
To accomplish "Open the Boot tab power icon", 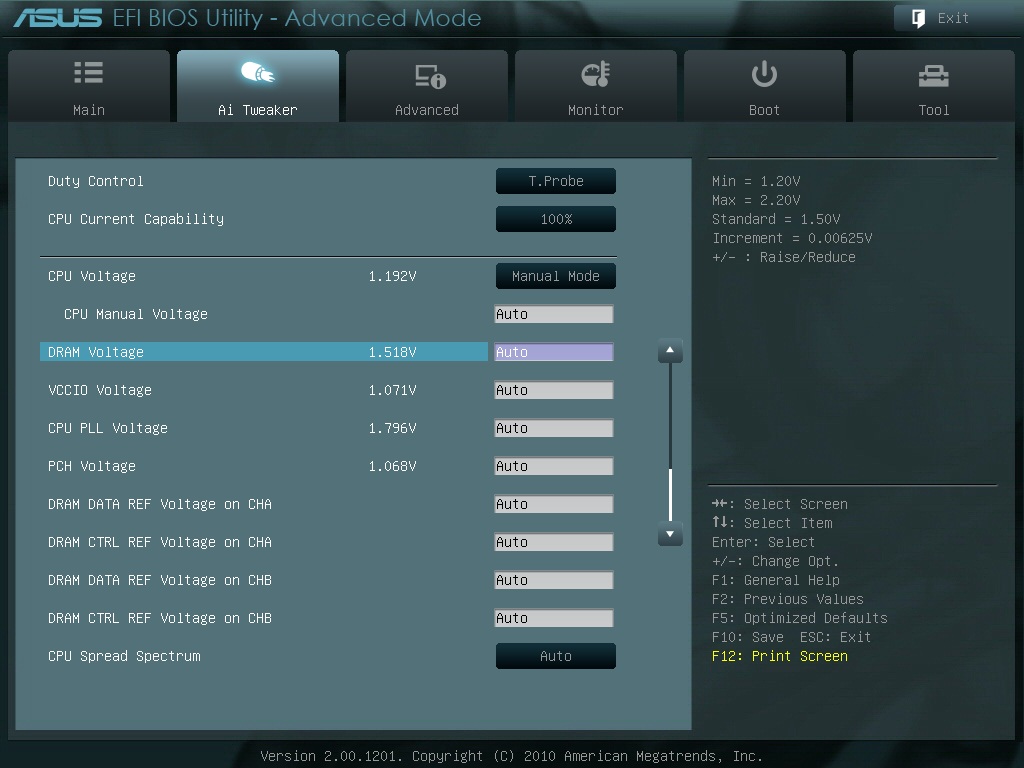I will [764, 74].
